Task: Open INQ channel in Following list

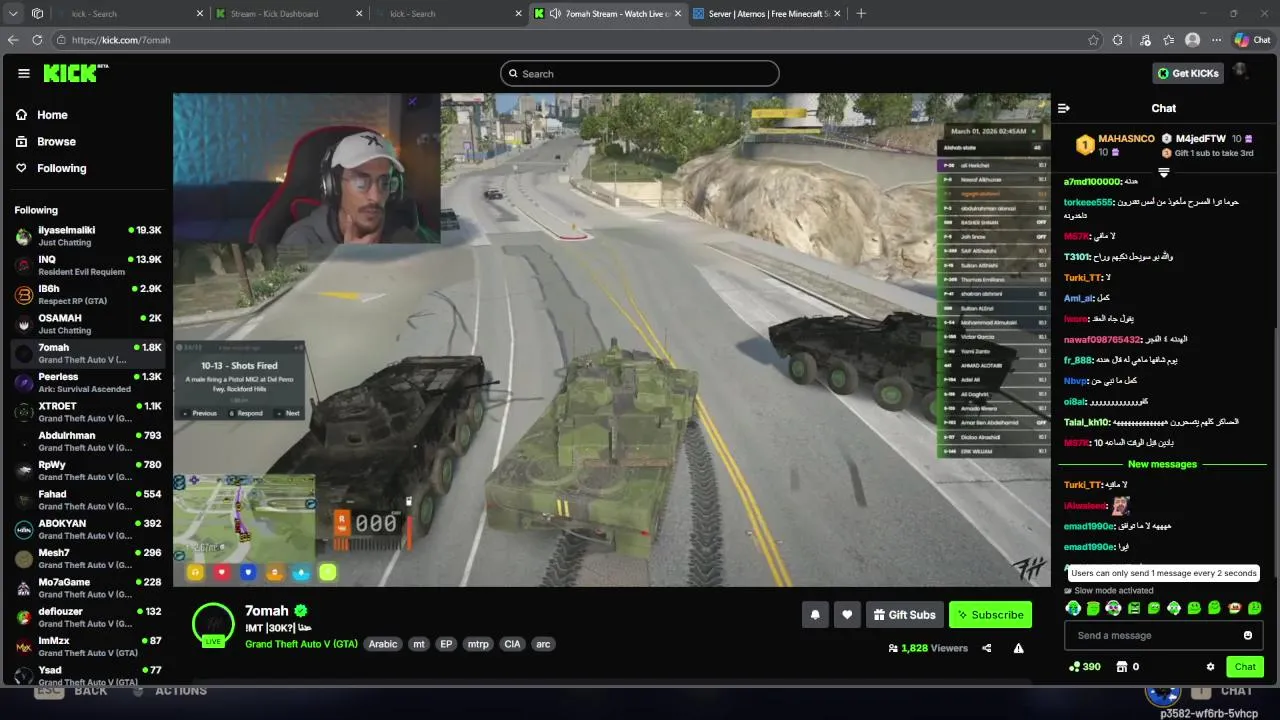Action: pyautogui.click(x=87, y=265)
